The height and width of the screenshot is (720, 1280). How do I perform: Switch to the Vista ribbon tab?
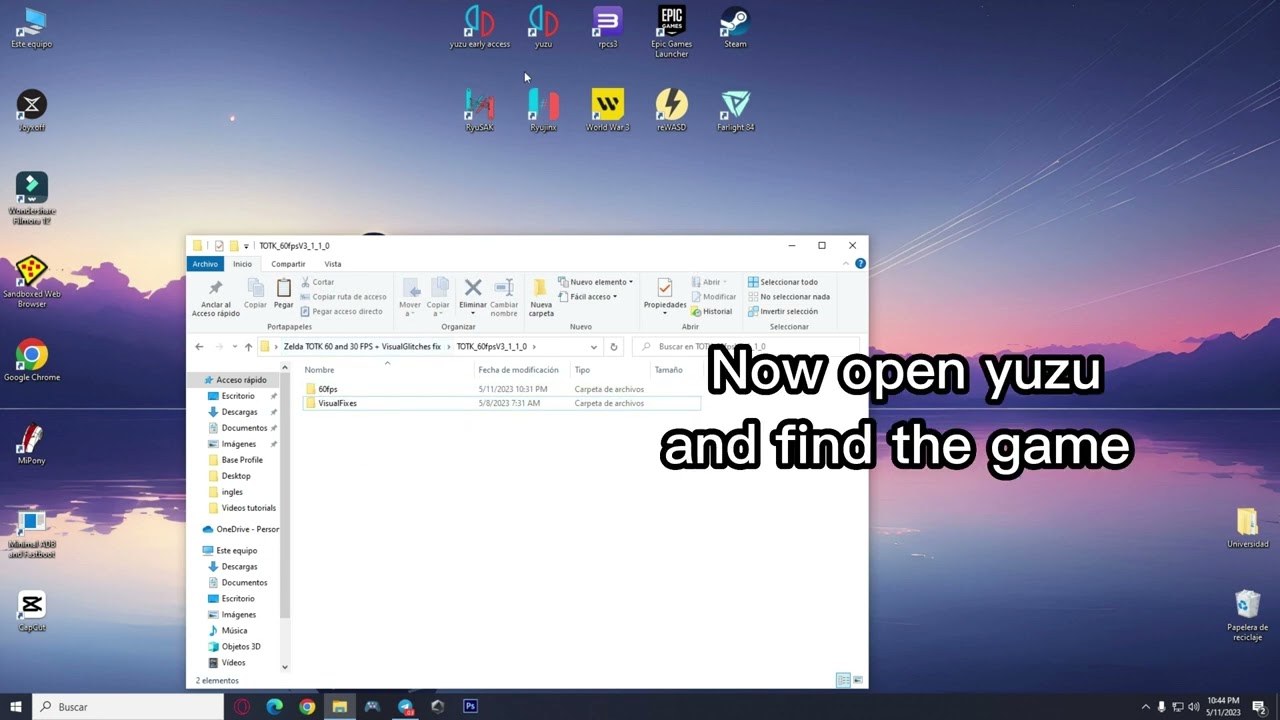pyautogui.click(x=332, y=264)
